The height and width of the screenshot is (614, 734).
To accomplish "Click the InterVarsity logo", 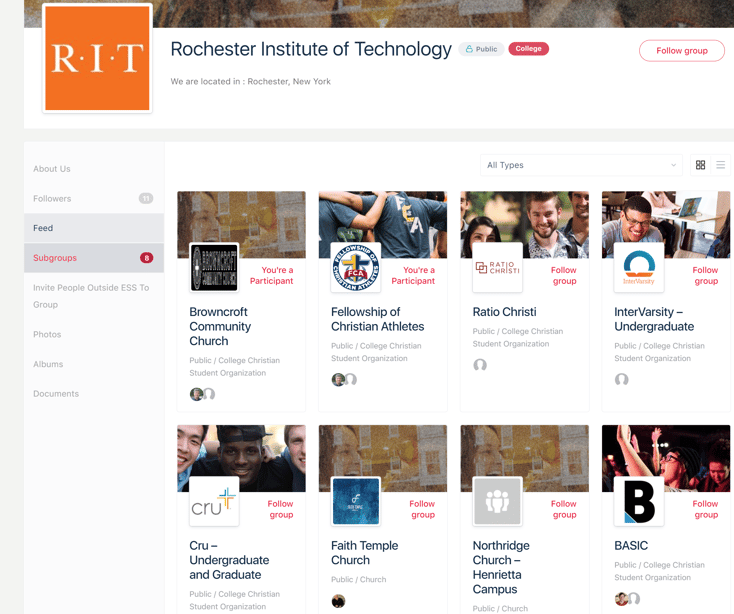I will click(639, 268).
